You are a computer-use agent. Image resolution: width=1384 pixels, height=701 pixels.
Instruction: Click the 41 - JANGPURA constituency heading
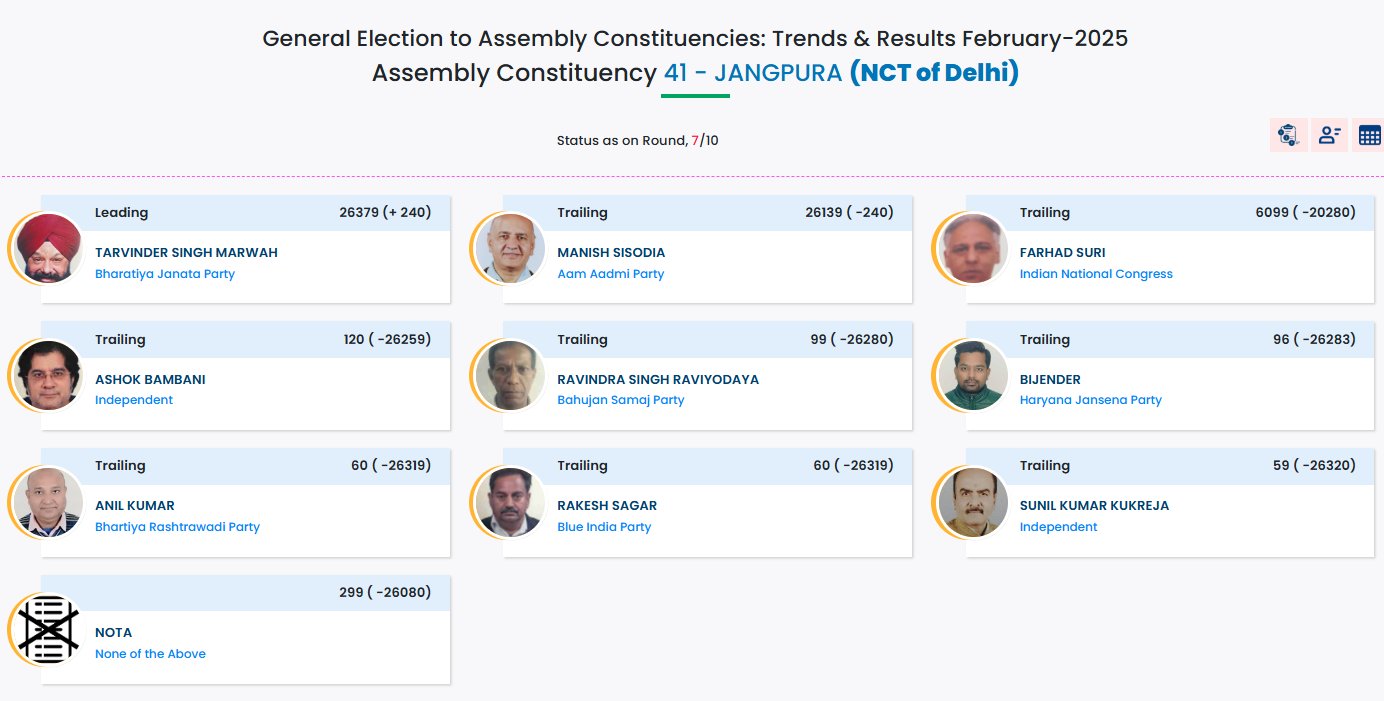click(752, 73)
